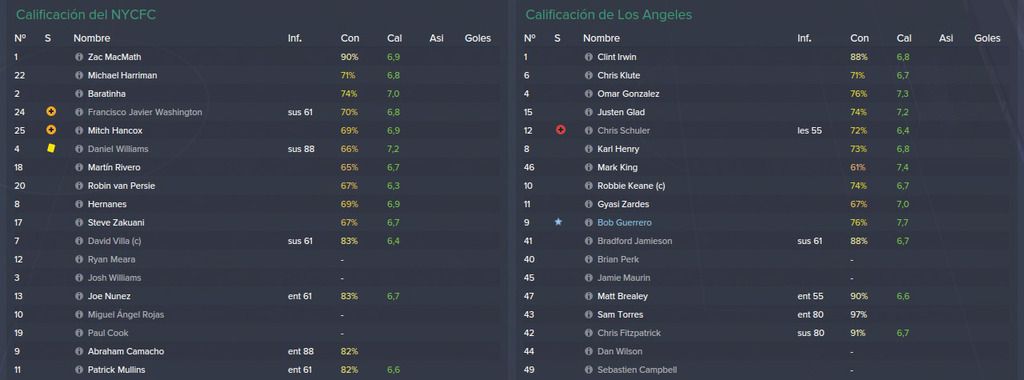
Task: Open info icon next to Robin van Persie
Action: (x=79, y=186)
